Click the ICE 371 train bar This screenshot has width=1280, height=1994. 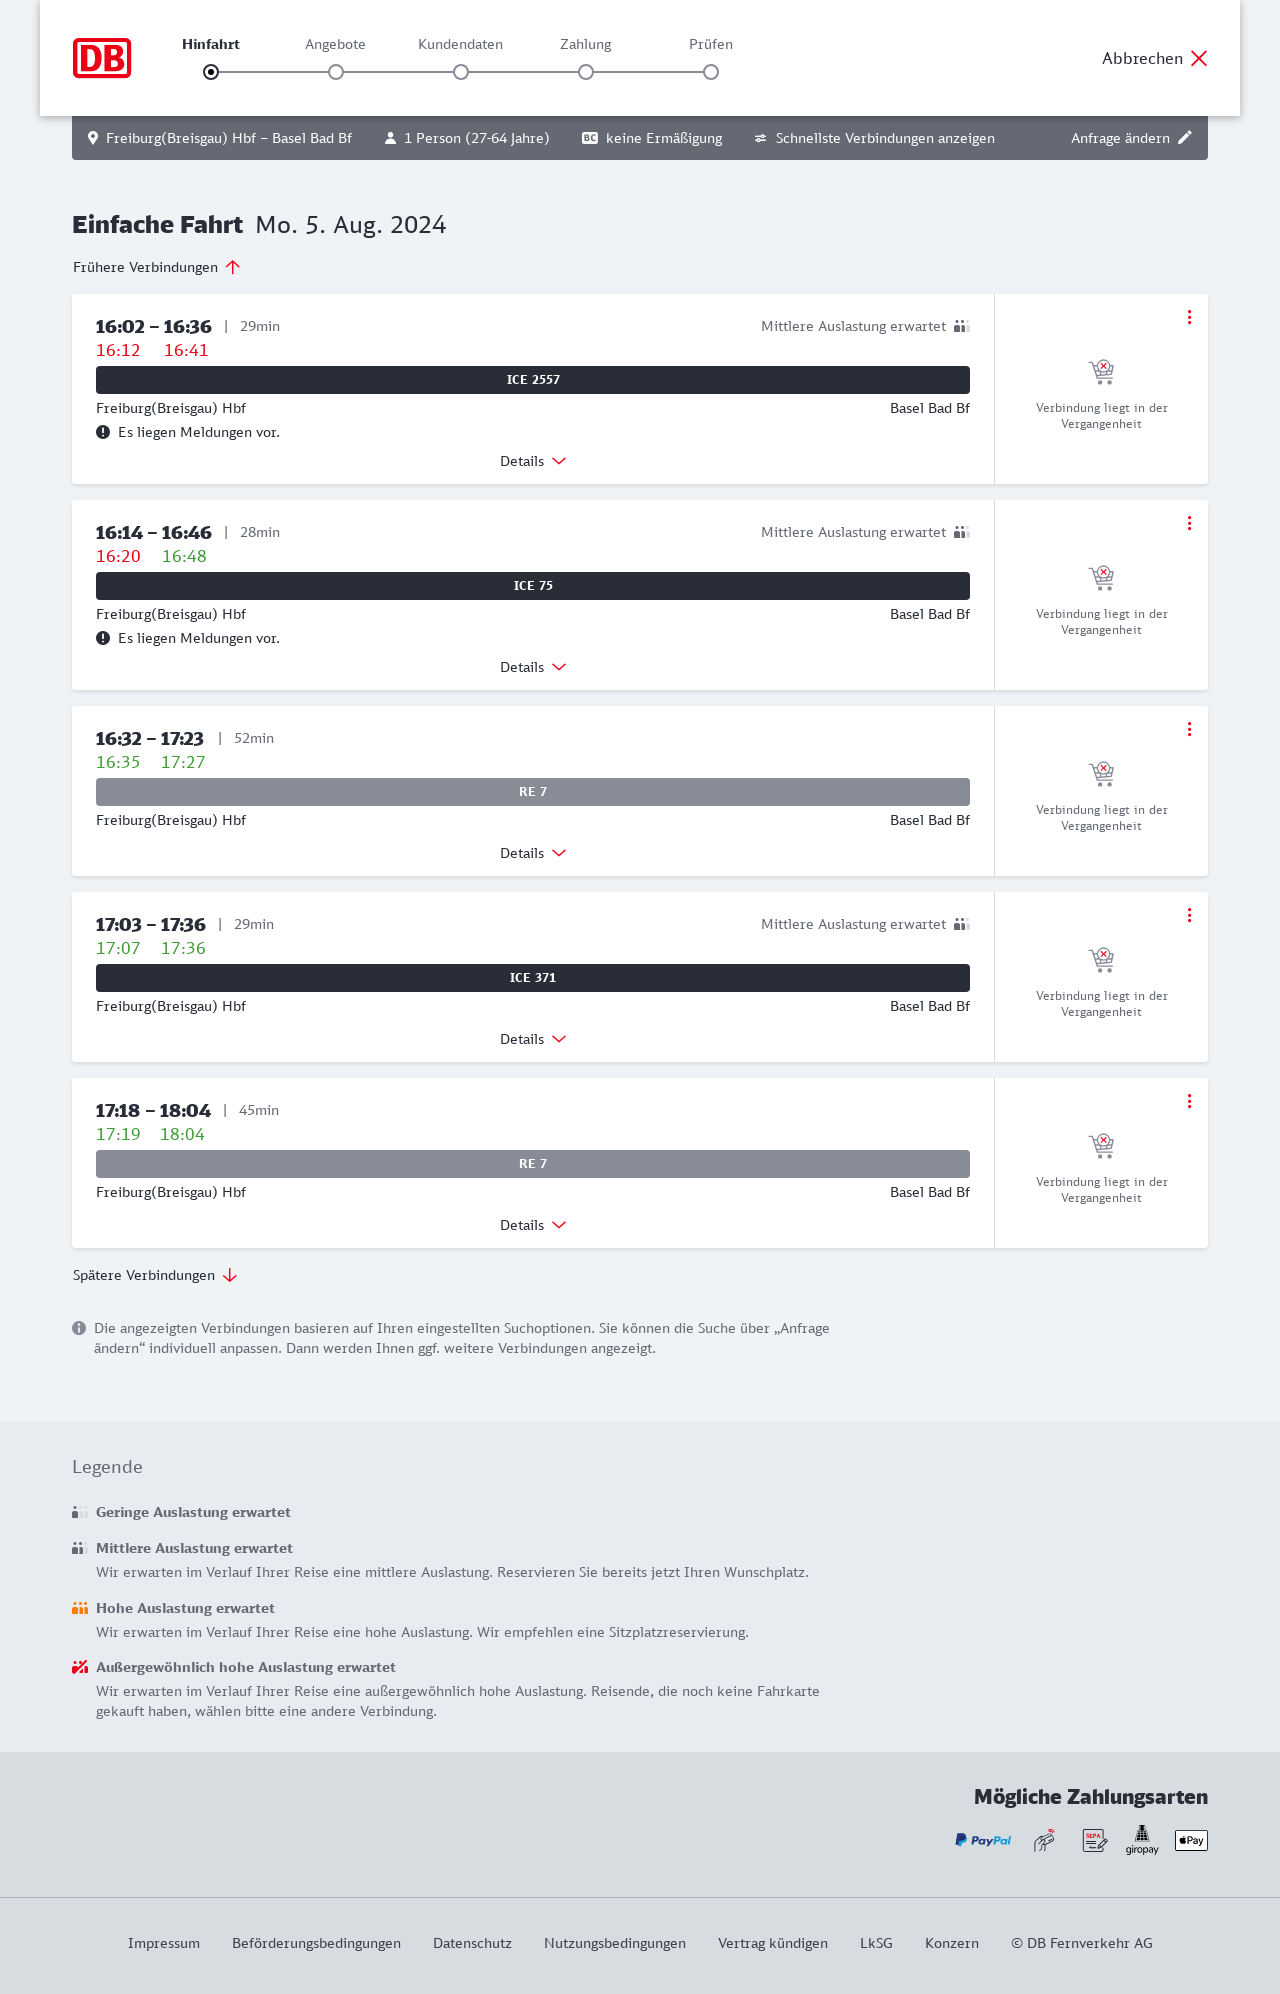(x=533, y=978)
